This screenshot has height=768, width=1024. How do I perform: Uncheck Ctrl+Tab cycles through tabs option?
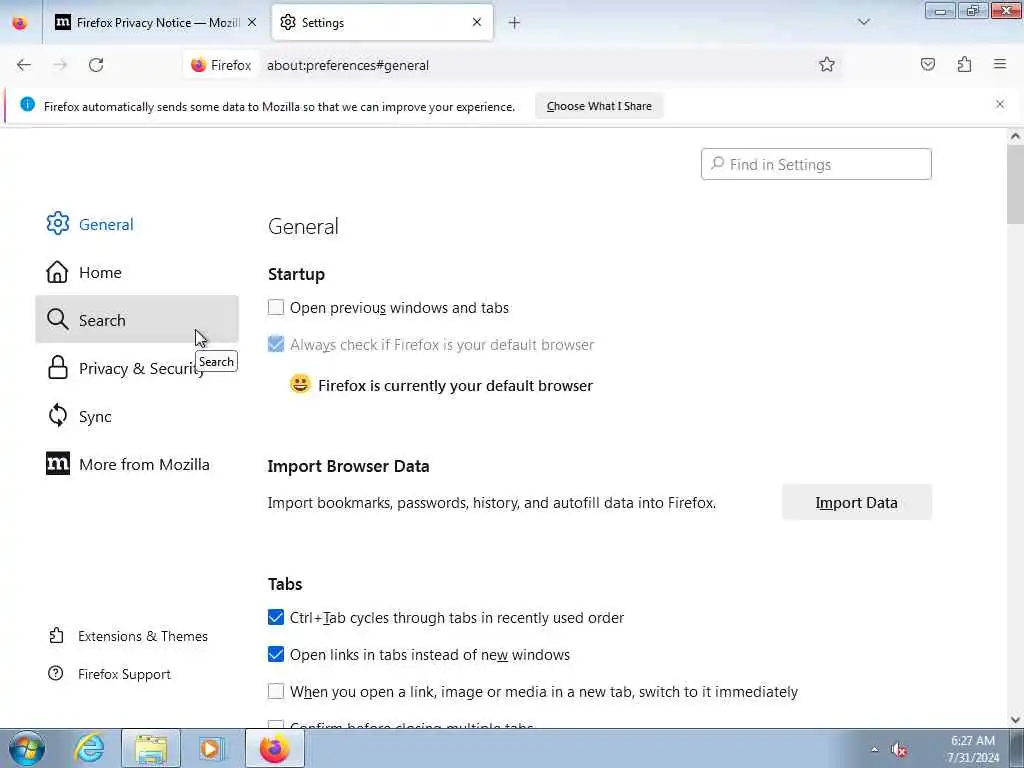pos(276,617)
